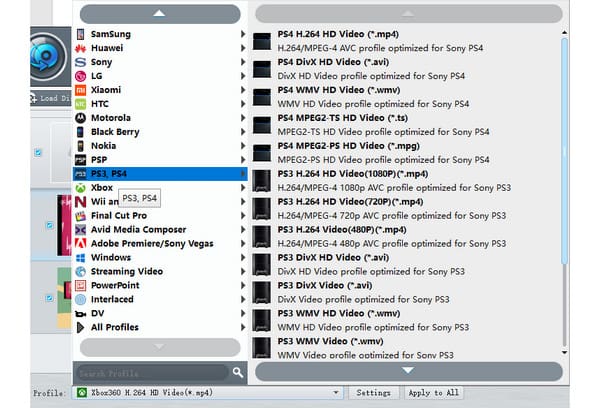Click the profile list vertical scrollbar thumb
The width and height of the screenshot is (600, 408).
[564, 151]
